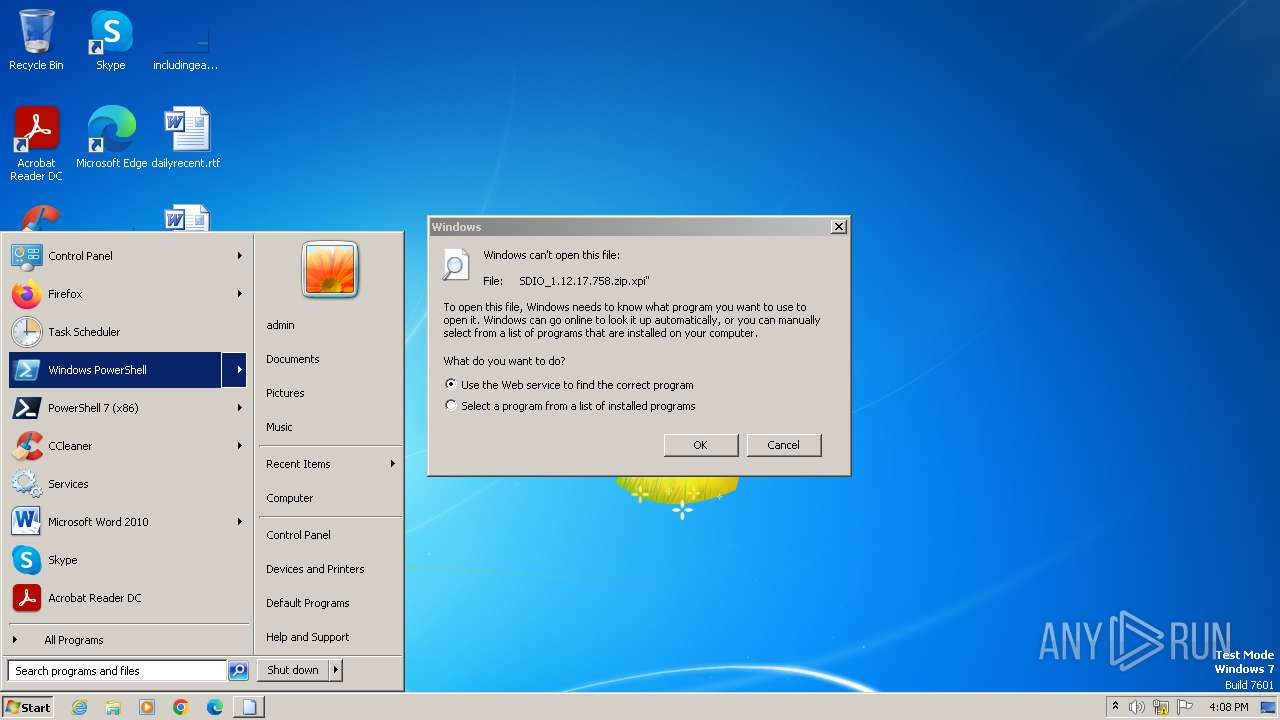Open dailyrecent.rtf on the desktop
The image size is (1280, 720).
(x=186, y=138)
